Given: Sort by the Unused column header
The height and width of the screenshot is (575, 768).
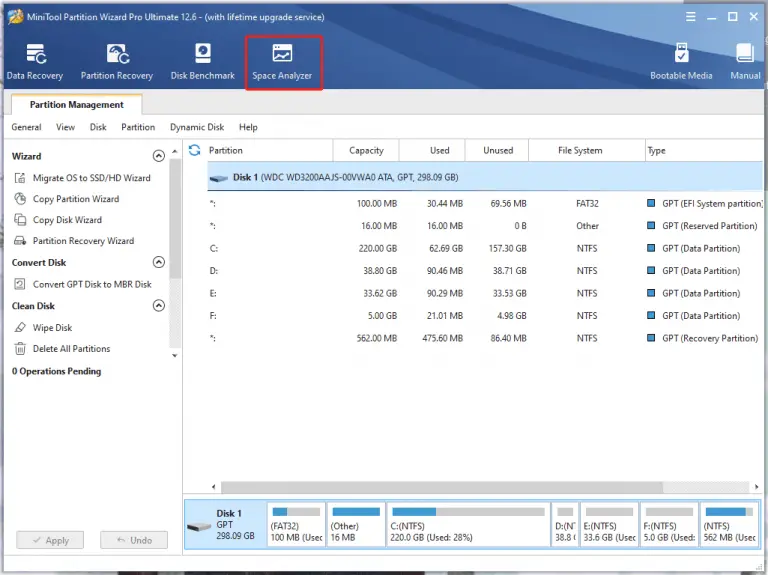Looking at the screenshot, I should [x=498, y=150].
